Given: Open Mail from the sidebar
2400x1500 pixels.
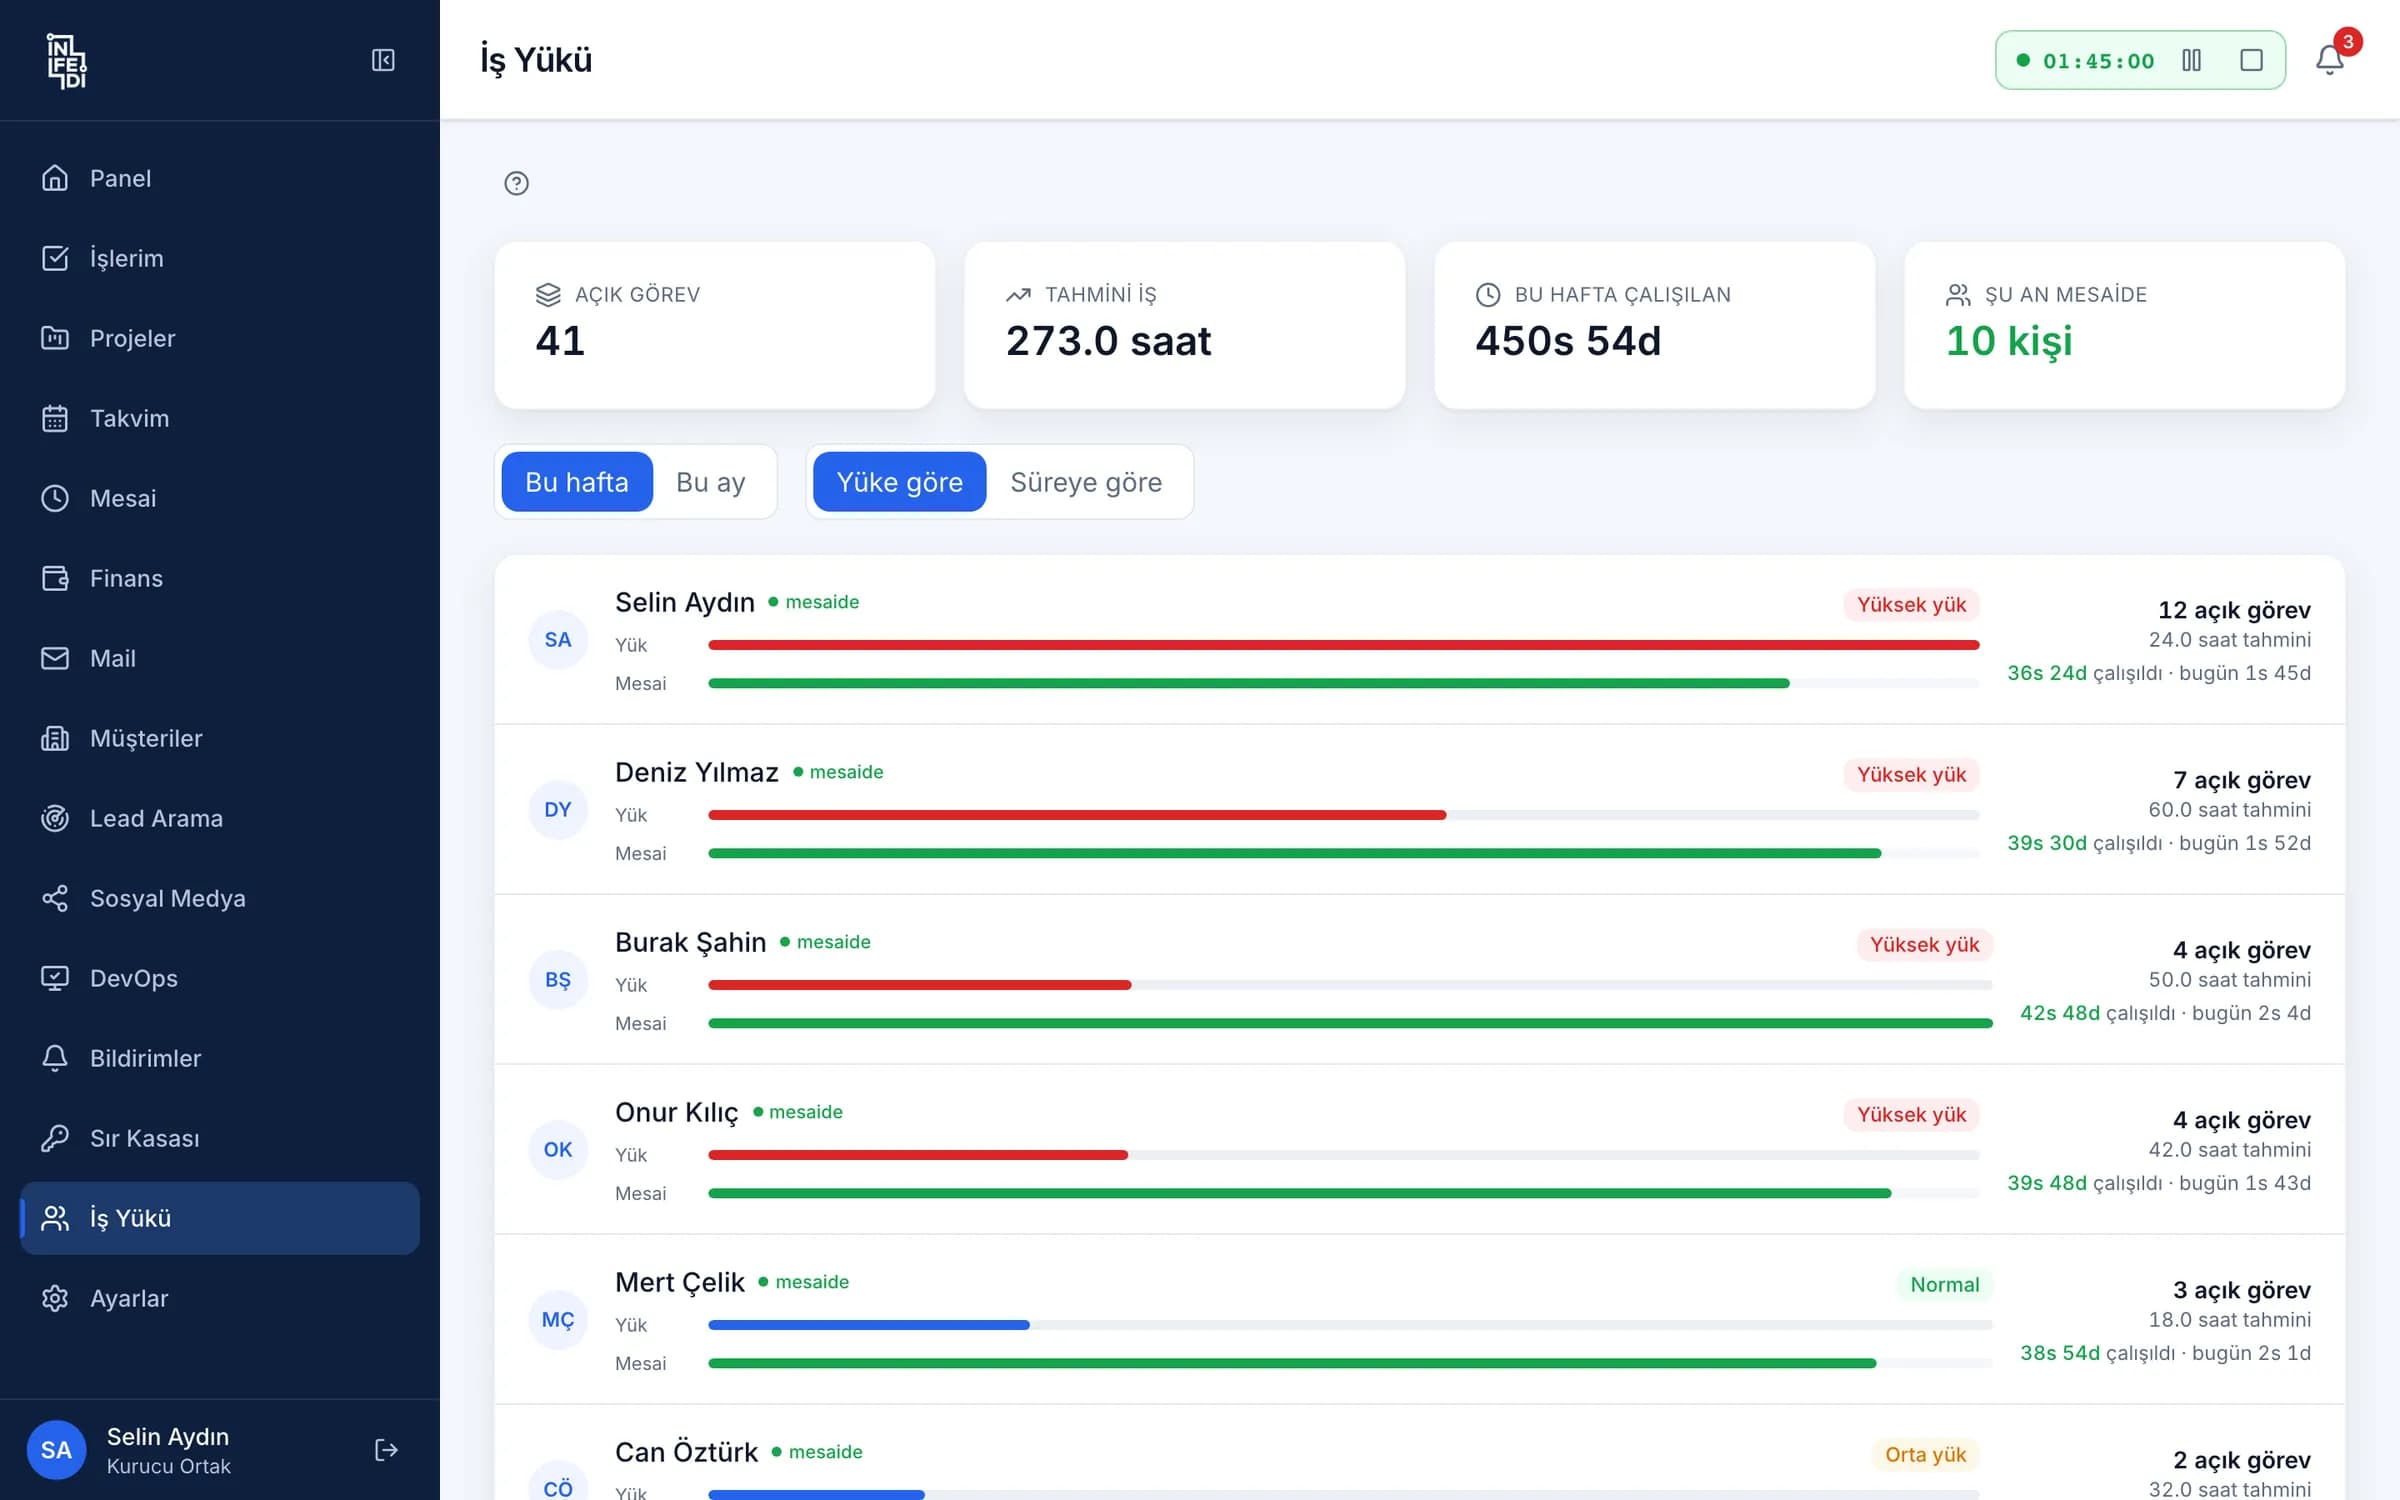Looking at the screenshot, I should (x=220, y=658).
